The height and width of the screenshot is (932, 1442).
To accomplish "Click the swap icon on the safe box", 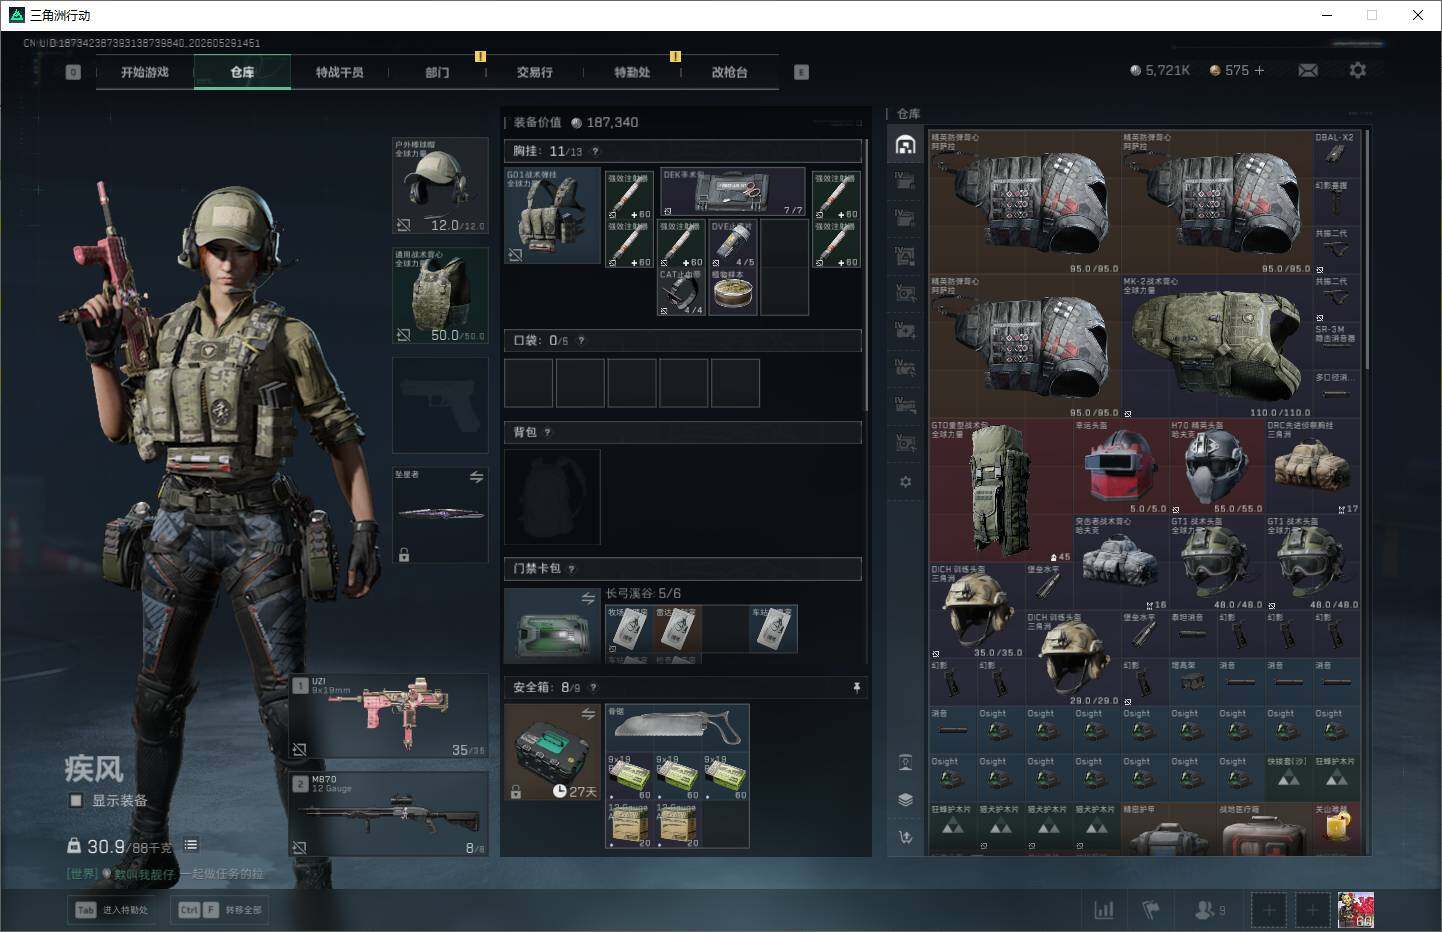I will point(588,713).
